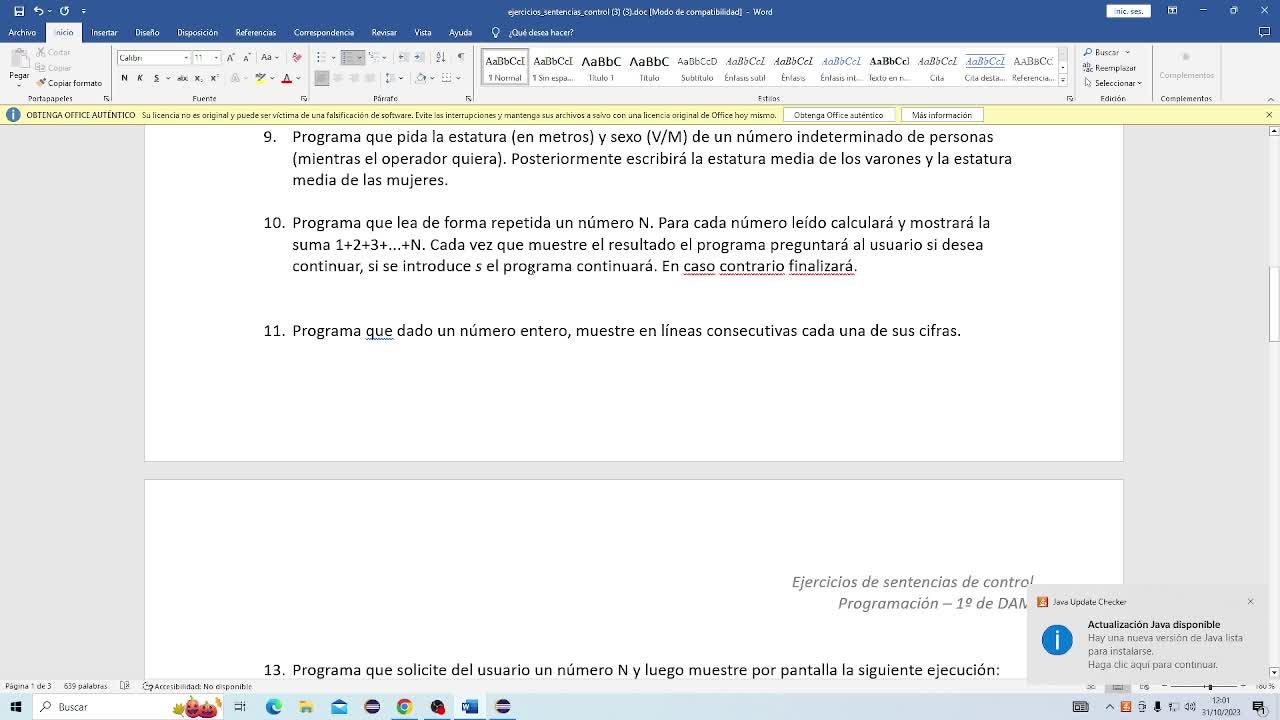Apply the red font color
Screen dimensions: 1280x720
tap(288, 78)
